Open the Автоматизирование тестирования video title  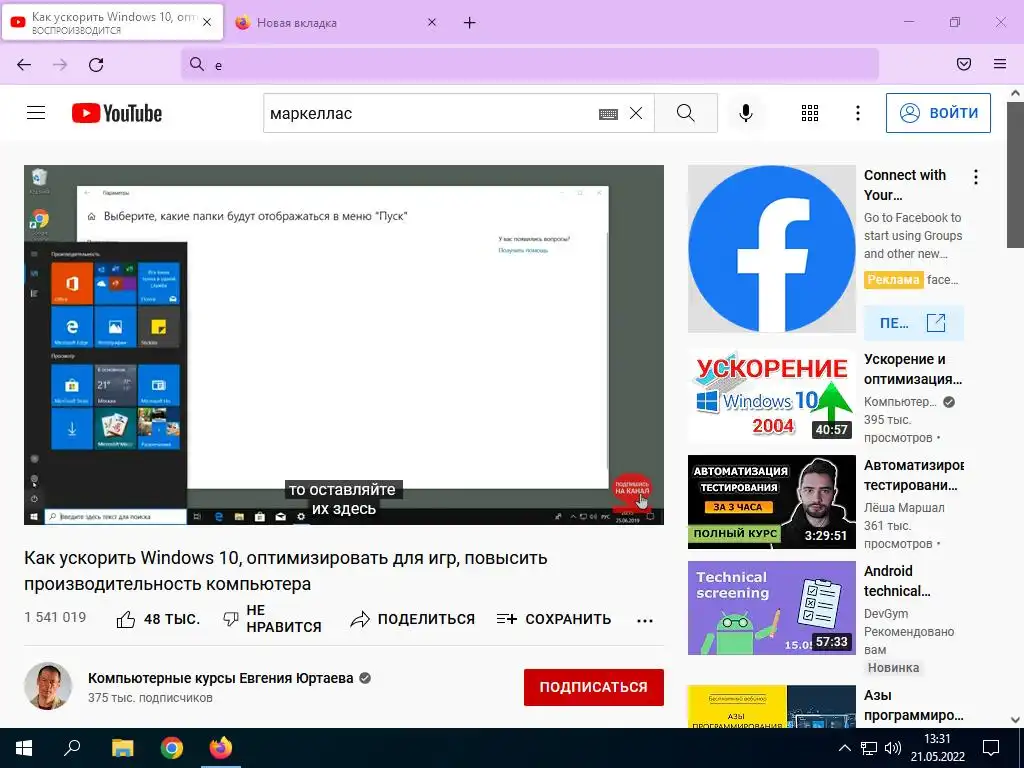click(x=914, y=475)
